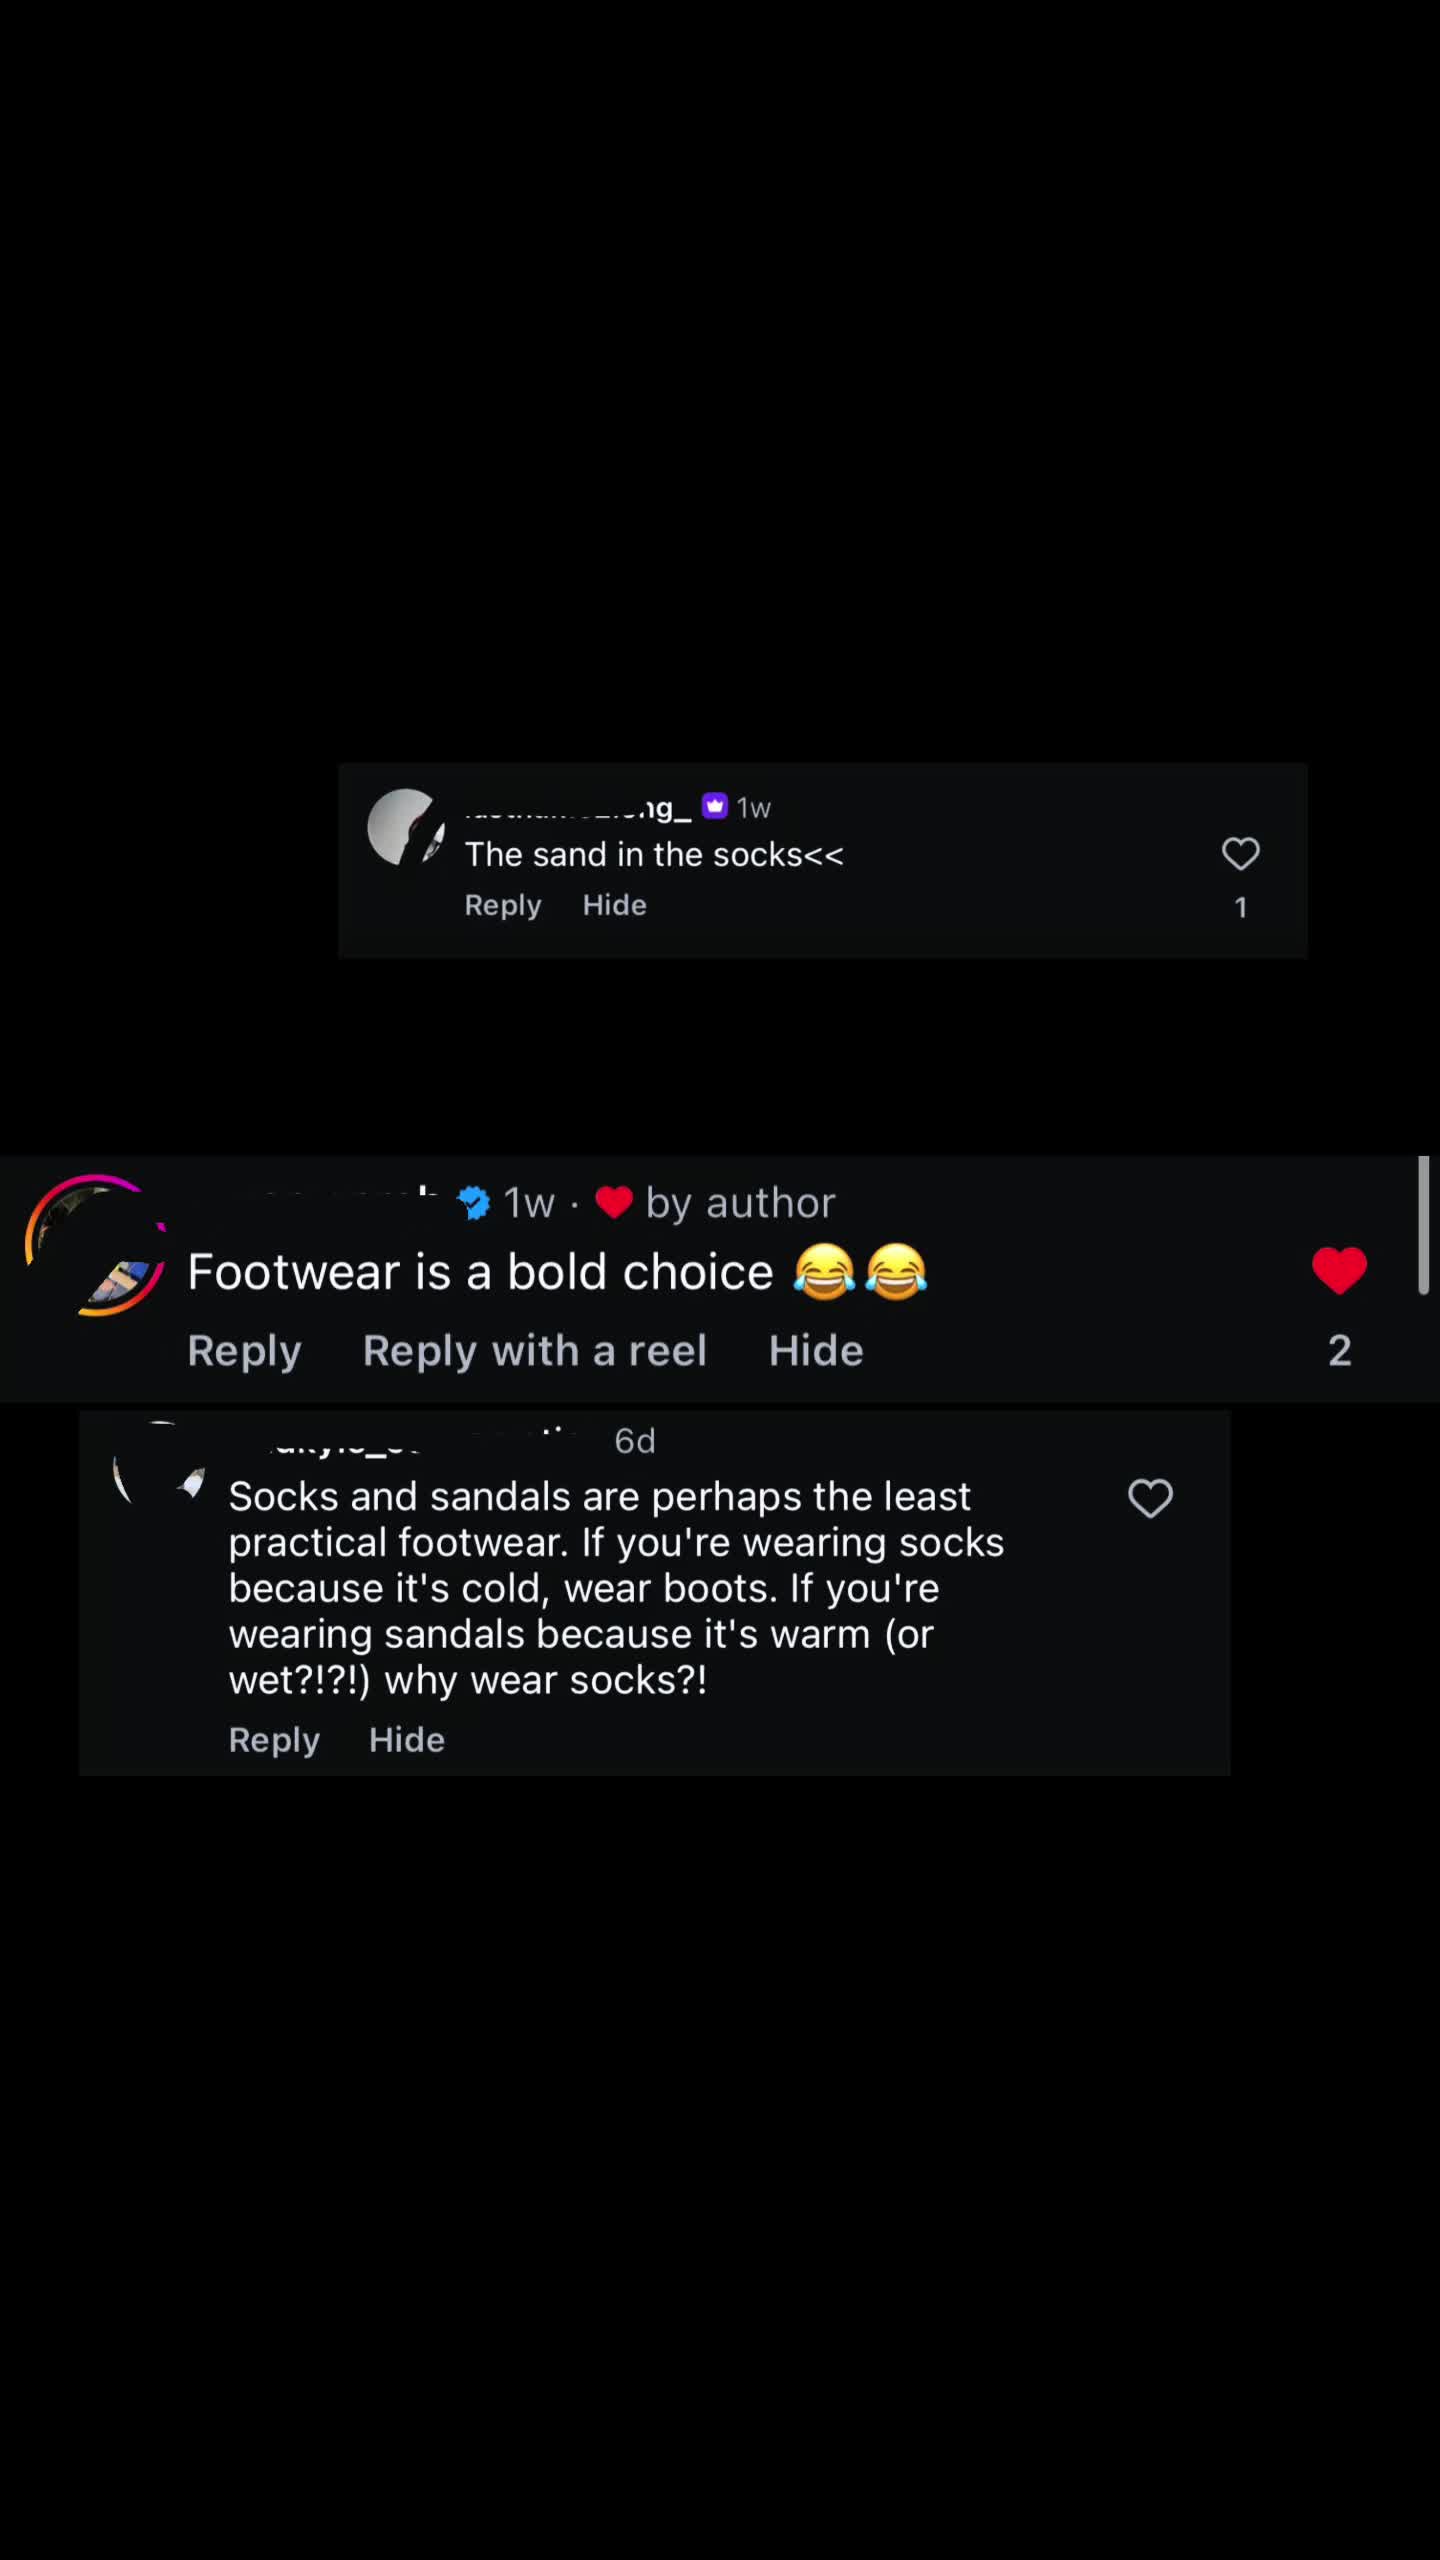Tap "Reply with a reel"
This screenshot has height=2560, width=1440.
coord(534,1351)
